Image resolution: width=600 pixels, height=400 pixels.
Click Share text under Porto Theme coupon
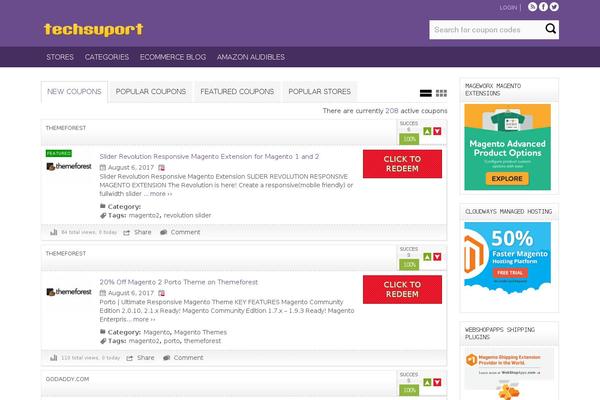point(146,358)
